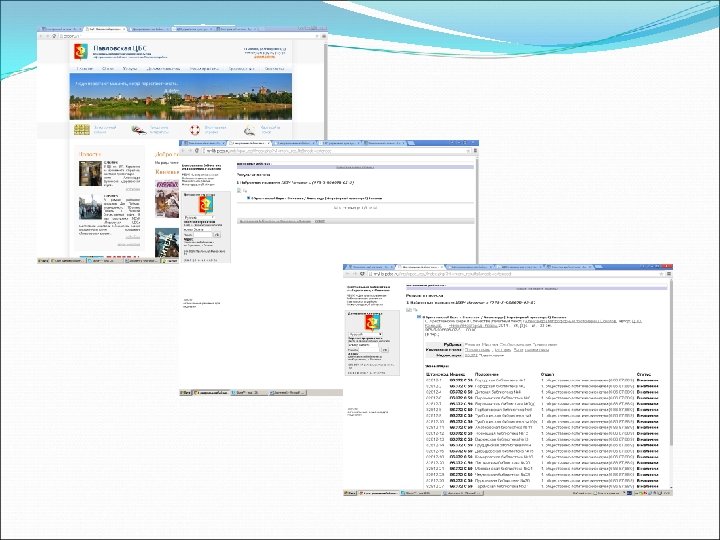This screenshot has height=540, width=720.
Task: Click the Статус column header in holdings table
Action: tap(644, 374)
